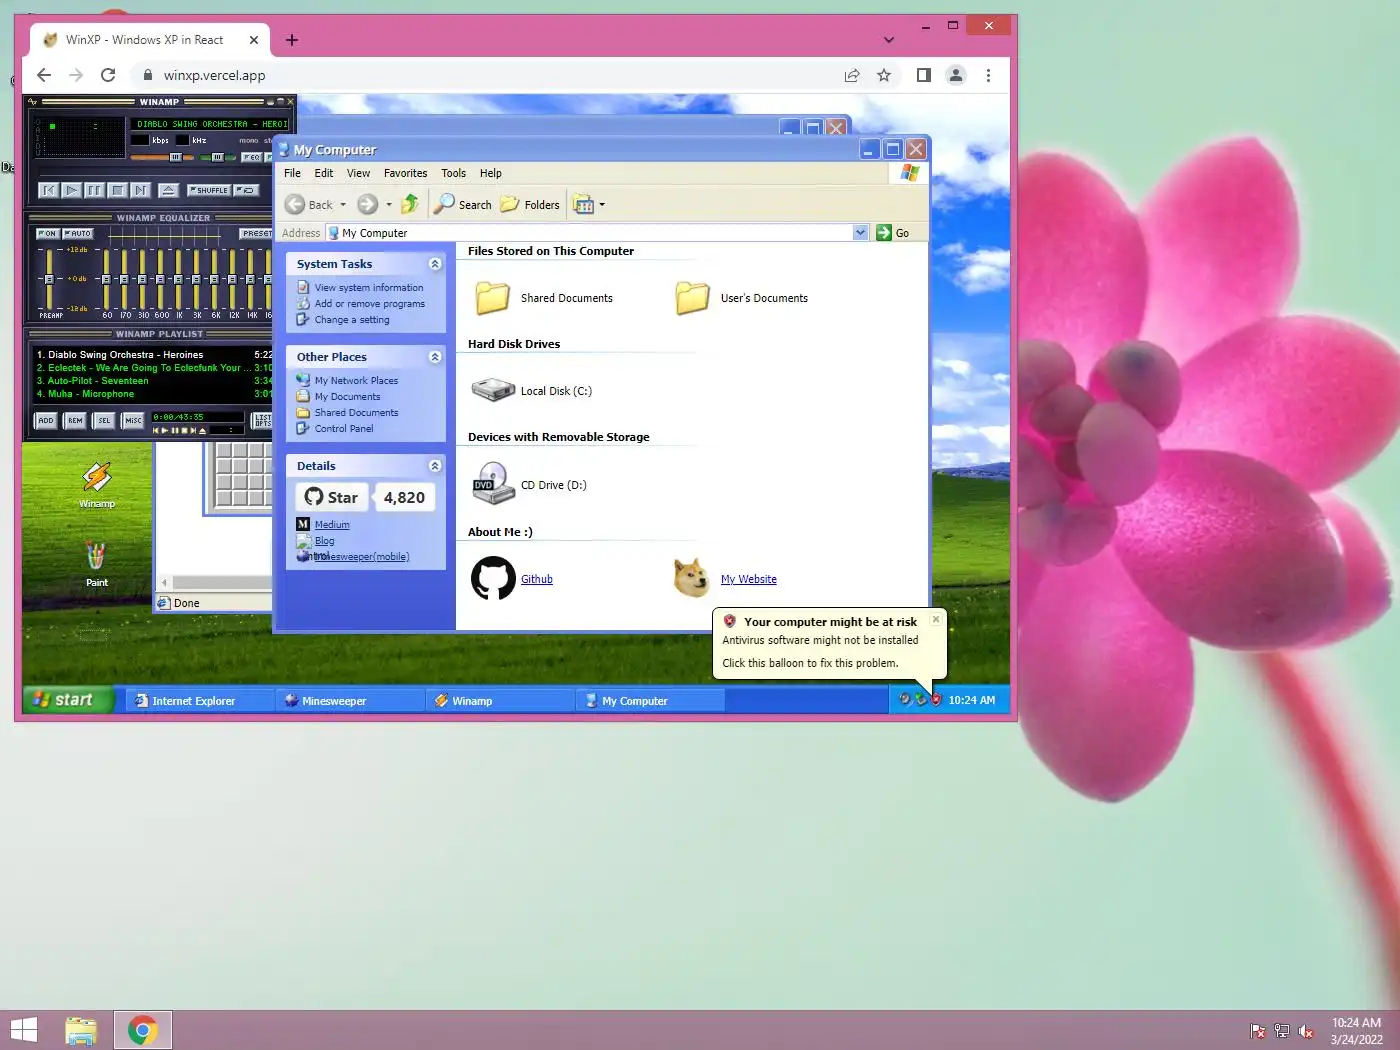Open My Network Places link
Screen dimensions: 1400x1050
[x=356, y=381]
